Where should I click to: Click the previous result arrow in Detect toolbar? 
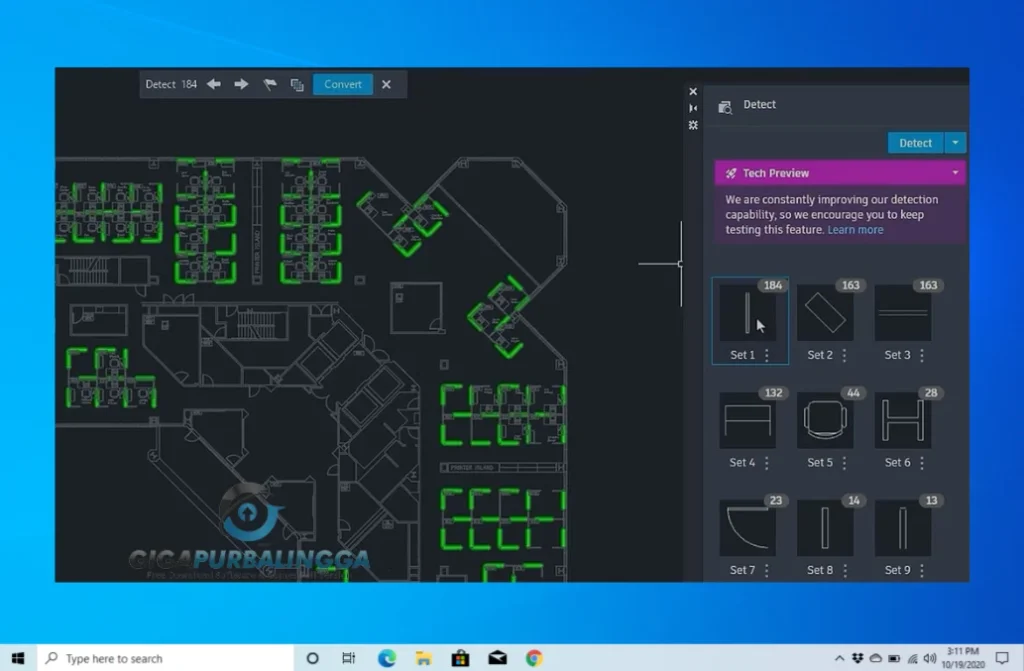coord(214,84)
